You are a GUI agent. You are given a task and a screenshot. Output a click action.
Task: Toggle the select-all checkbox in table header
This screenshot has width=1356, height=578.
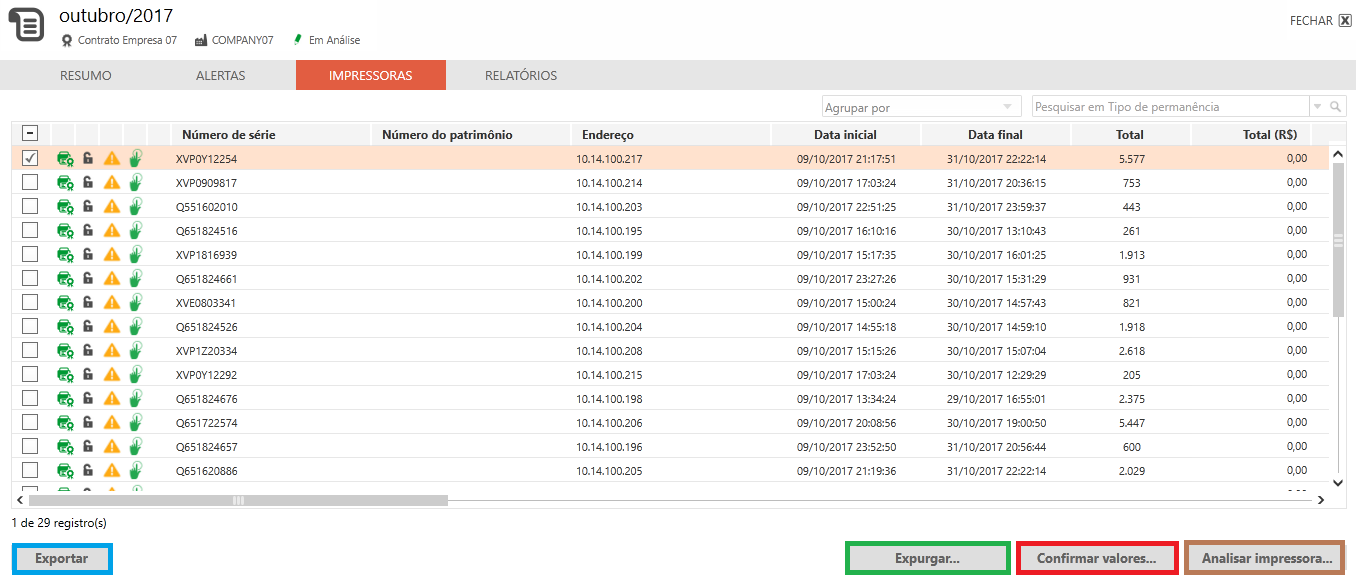[x=30, y=134]
